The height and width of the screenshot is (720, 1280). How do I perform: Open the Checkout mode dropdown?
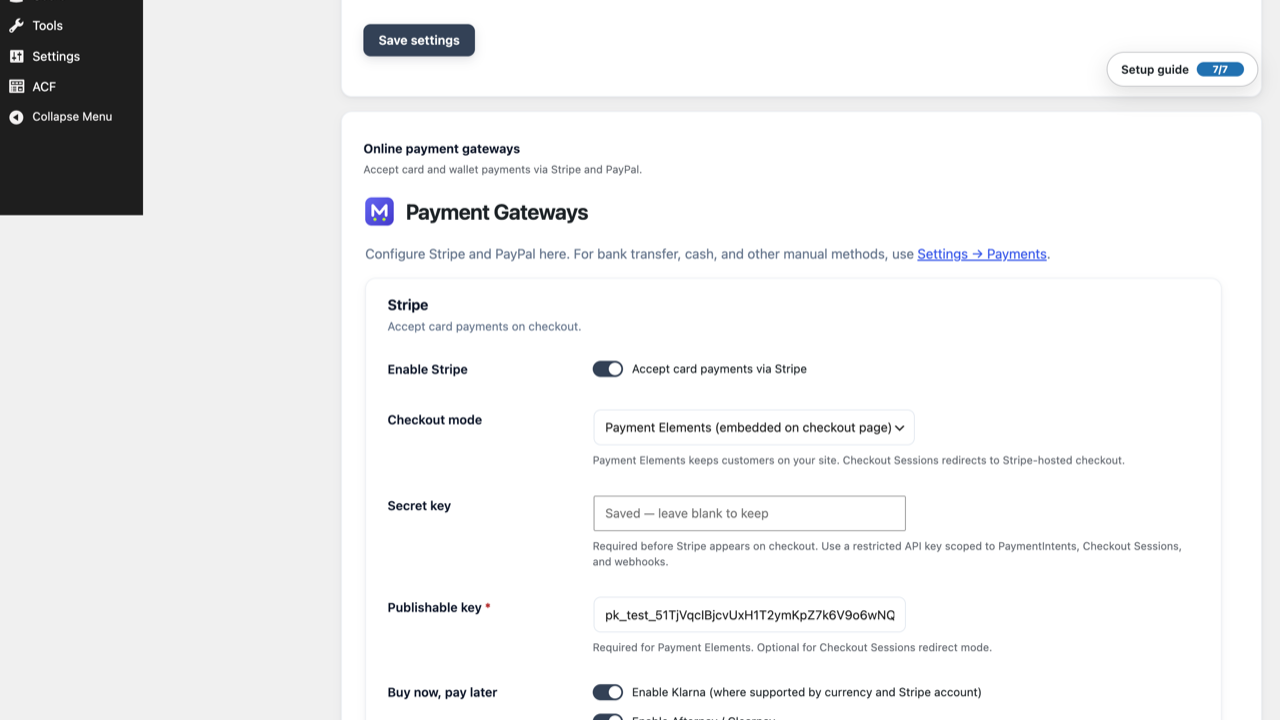pyautogui.click(x=753, y=428)
